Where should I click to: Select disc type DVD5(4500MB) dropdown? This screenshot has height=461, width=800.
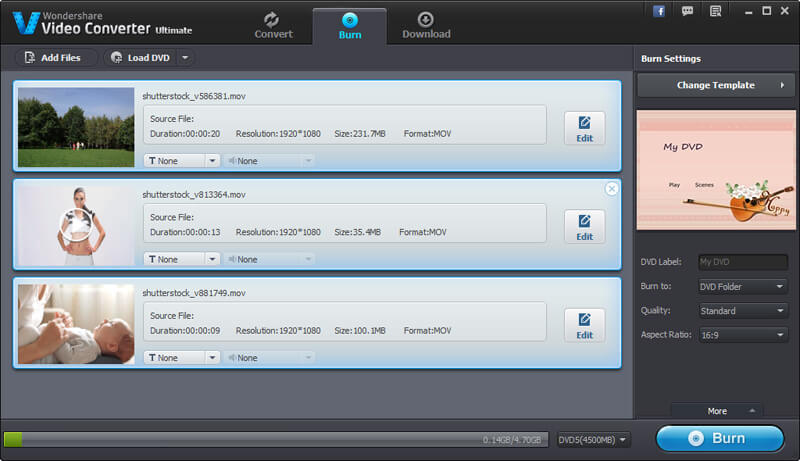(x=594, y=439)
